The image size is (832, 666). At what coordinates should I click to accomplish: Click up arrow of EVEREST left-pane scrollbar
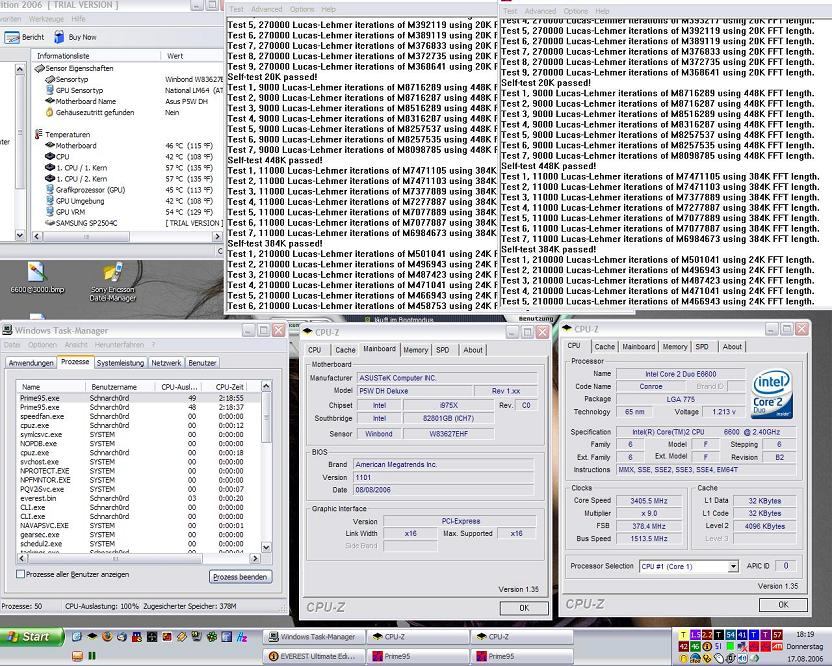20,69
